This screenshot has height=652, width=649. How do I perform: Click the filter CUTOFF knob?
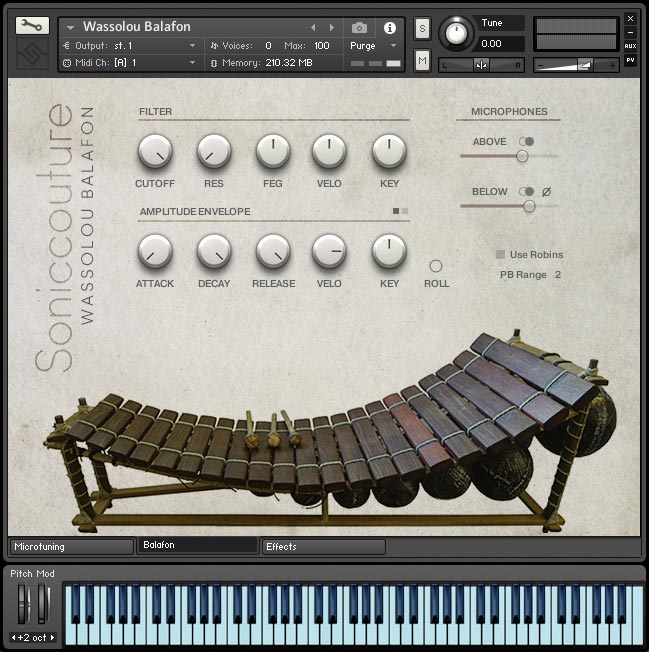(155, 152)
